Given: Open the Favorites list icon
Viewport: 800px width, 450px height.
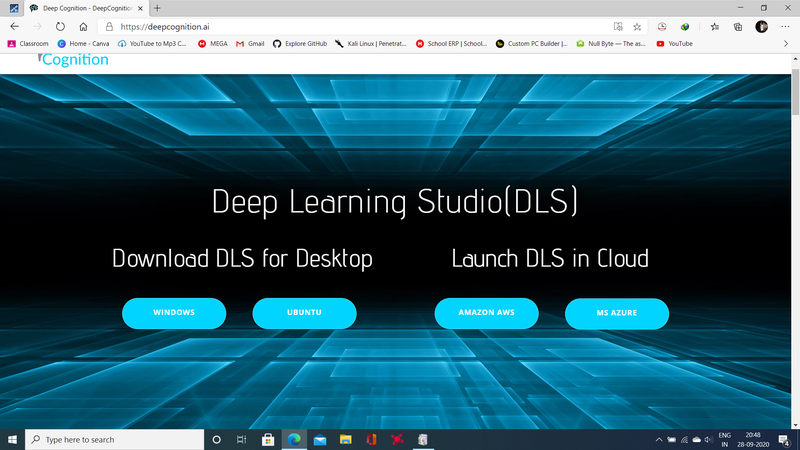Looking at the screenshot, I should [x=714, y=27].
